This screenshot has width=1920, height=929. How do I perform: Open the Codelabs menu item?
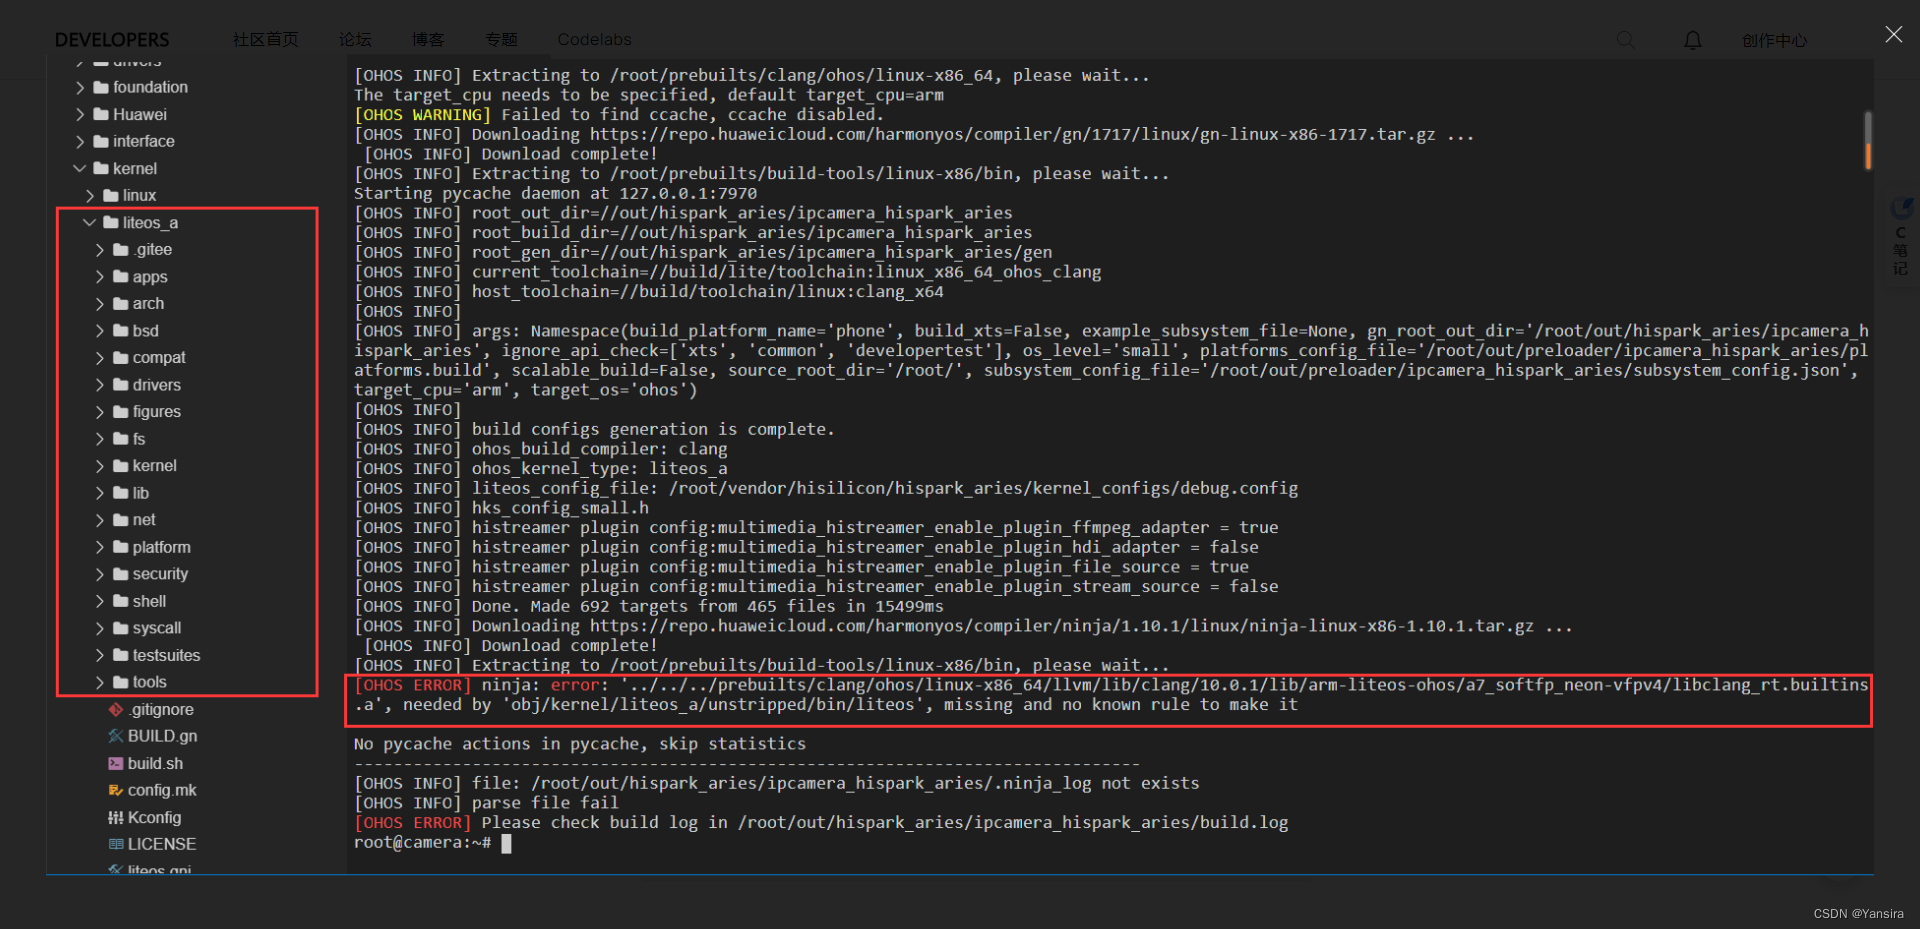594,40
